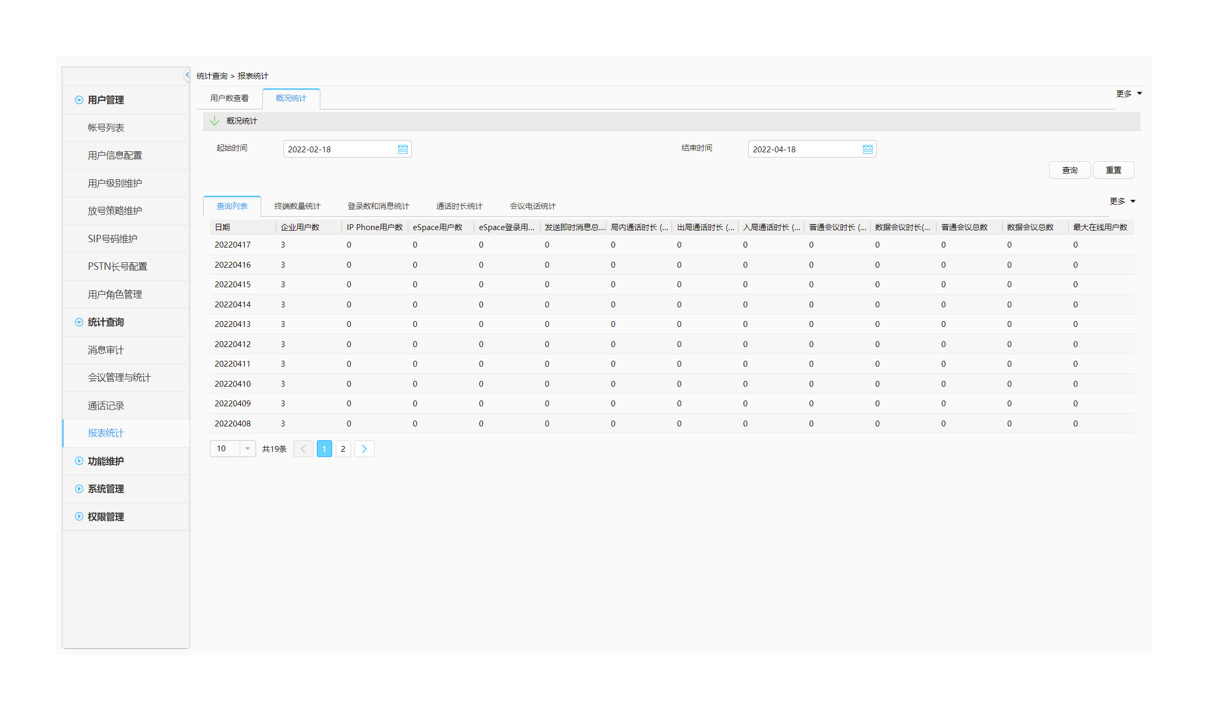Screen dimensions: 1206x704
Task: Open the top 更多 dropdown near tabs
Action: click(1128, 94)
